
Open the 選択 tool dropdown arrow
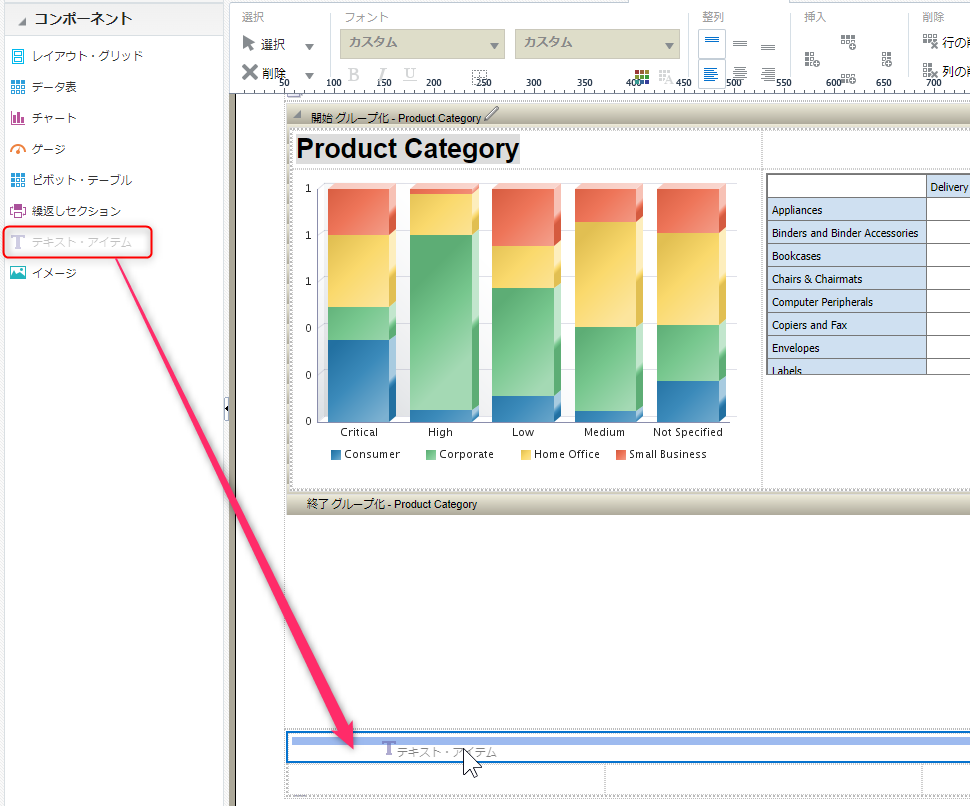pos(309,46)
